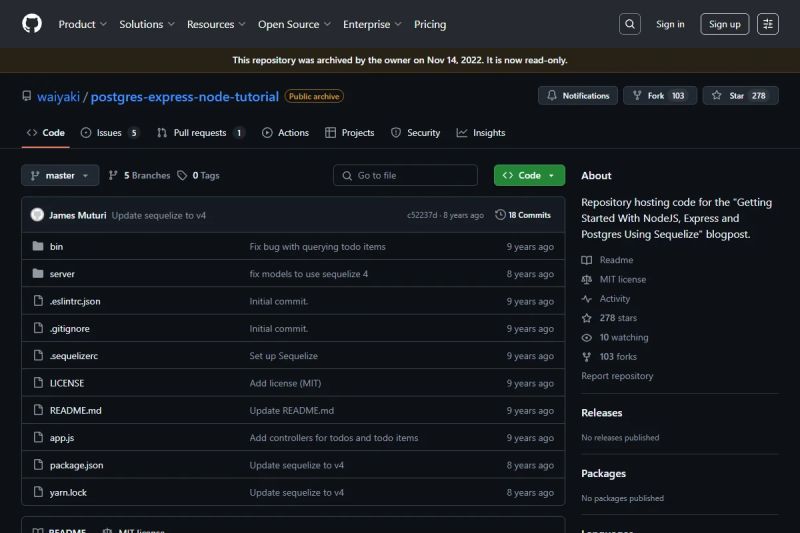Switch to the Security tab
Viewport: 800px width, 533px height.
click(x=415, y=133)
